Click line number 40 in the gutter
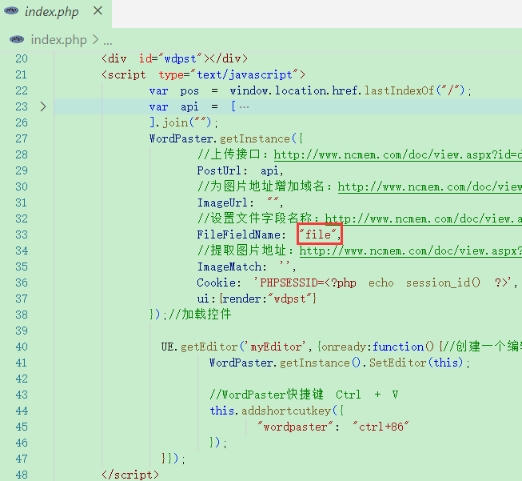The image size is (522, 481). (x=21, y=347)
